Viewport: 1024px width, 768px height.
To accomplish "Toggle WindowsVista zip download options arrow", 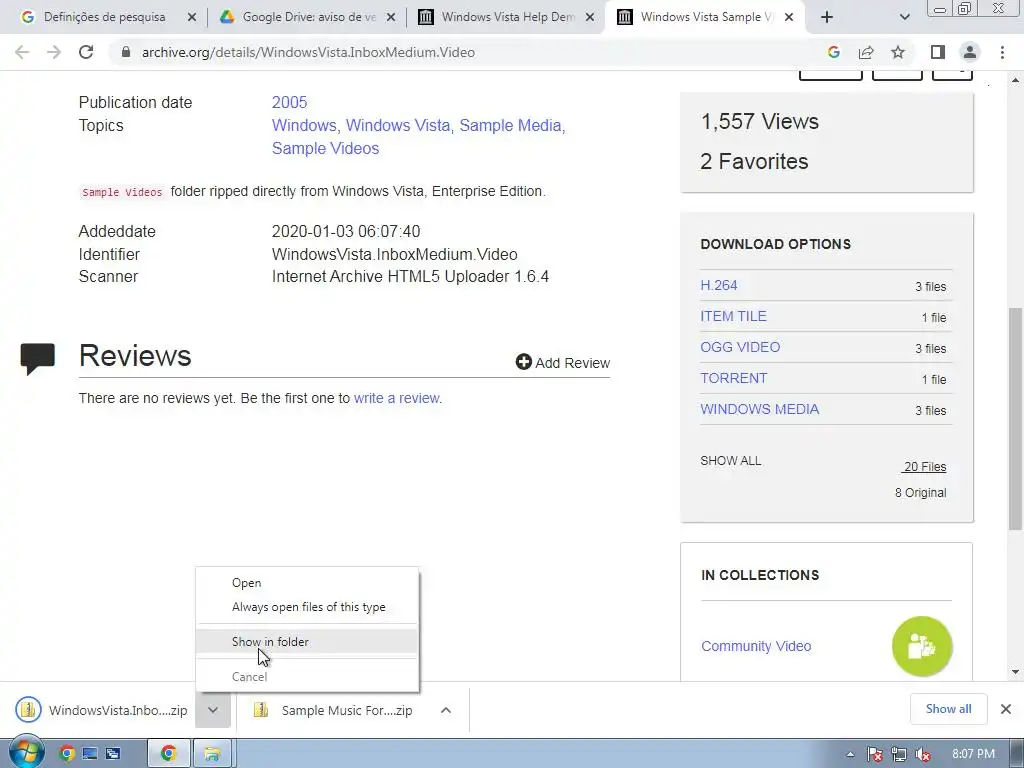I will point(213,710).
